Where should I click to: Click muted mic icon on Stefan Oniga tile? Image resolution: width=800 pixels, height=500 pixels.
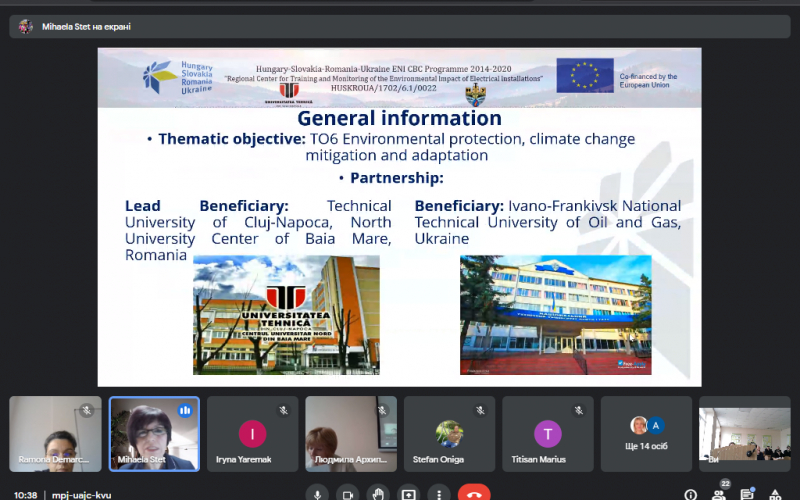481,410
